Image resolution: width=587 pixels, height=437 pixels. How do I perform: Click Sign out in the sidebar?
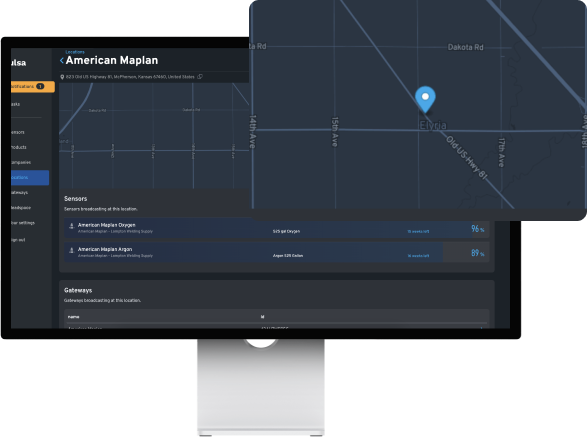pos(18,240)
